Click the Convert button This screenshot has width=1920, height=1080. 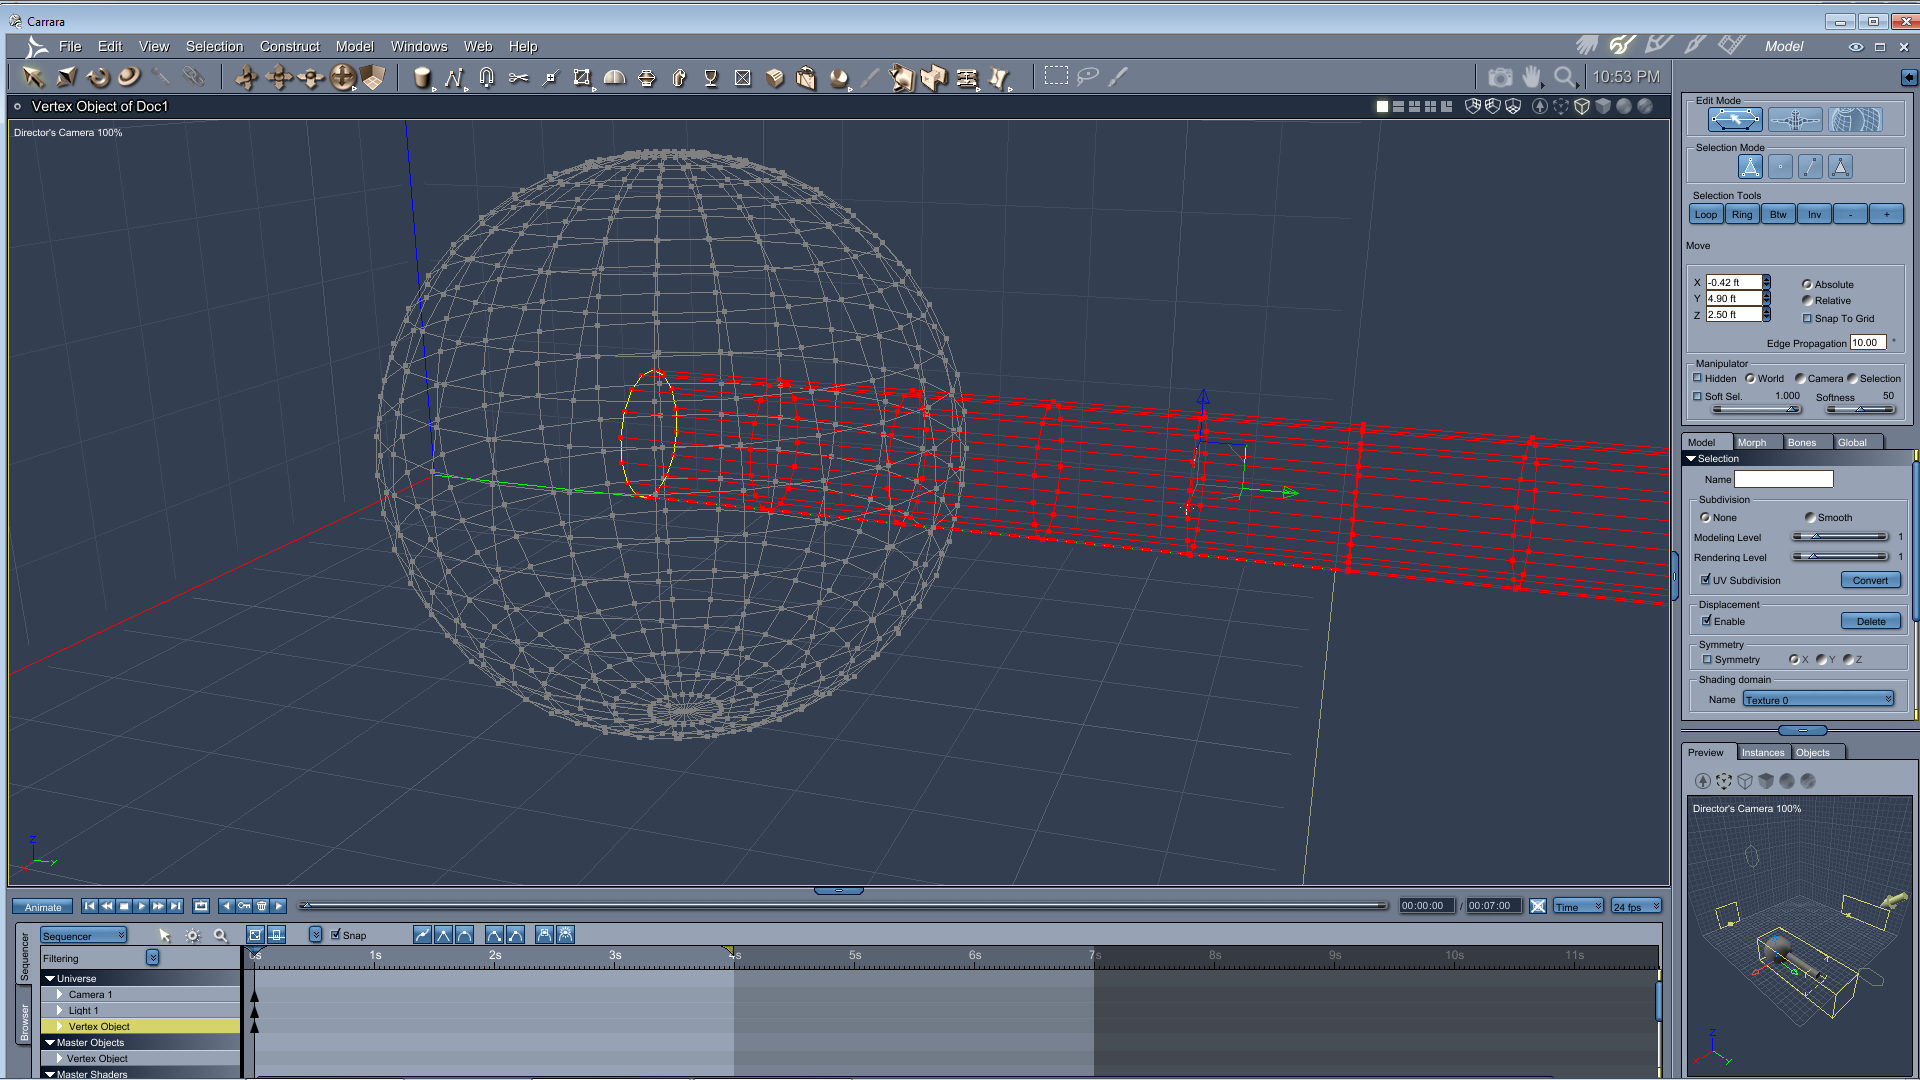coord(1870,580)
